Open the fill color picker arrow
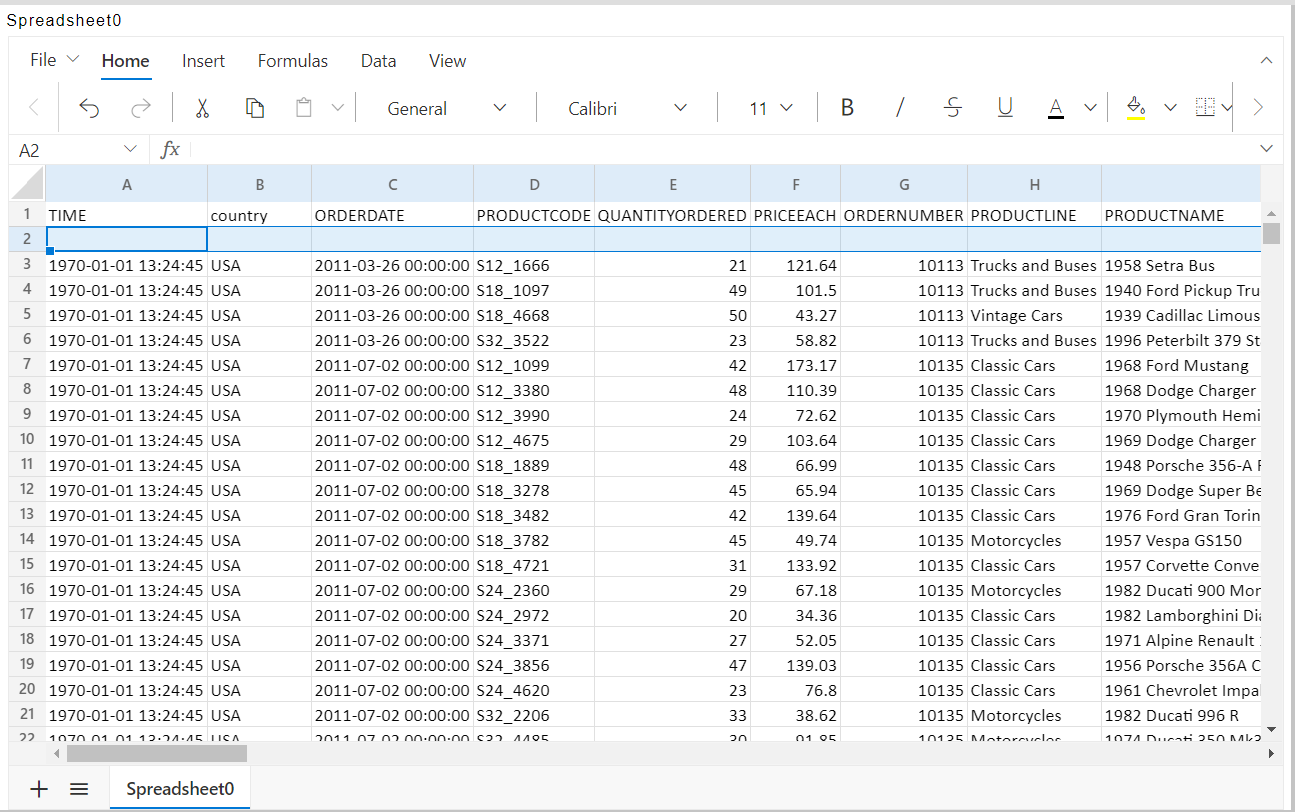Viewport: 1295px width, 812px height. click(1170, 108)
